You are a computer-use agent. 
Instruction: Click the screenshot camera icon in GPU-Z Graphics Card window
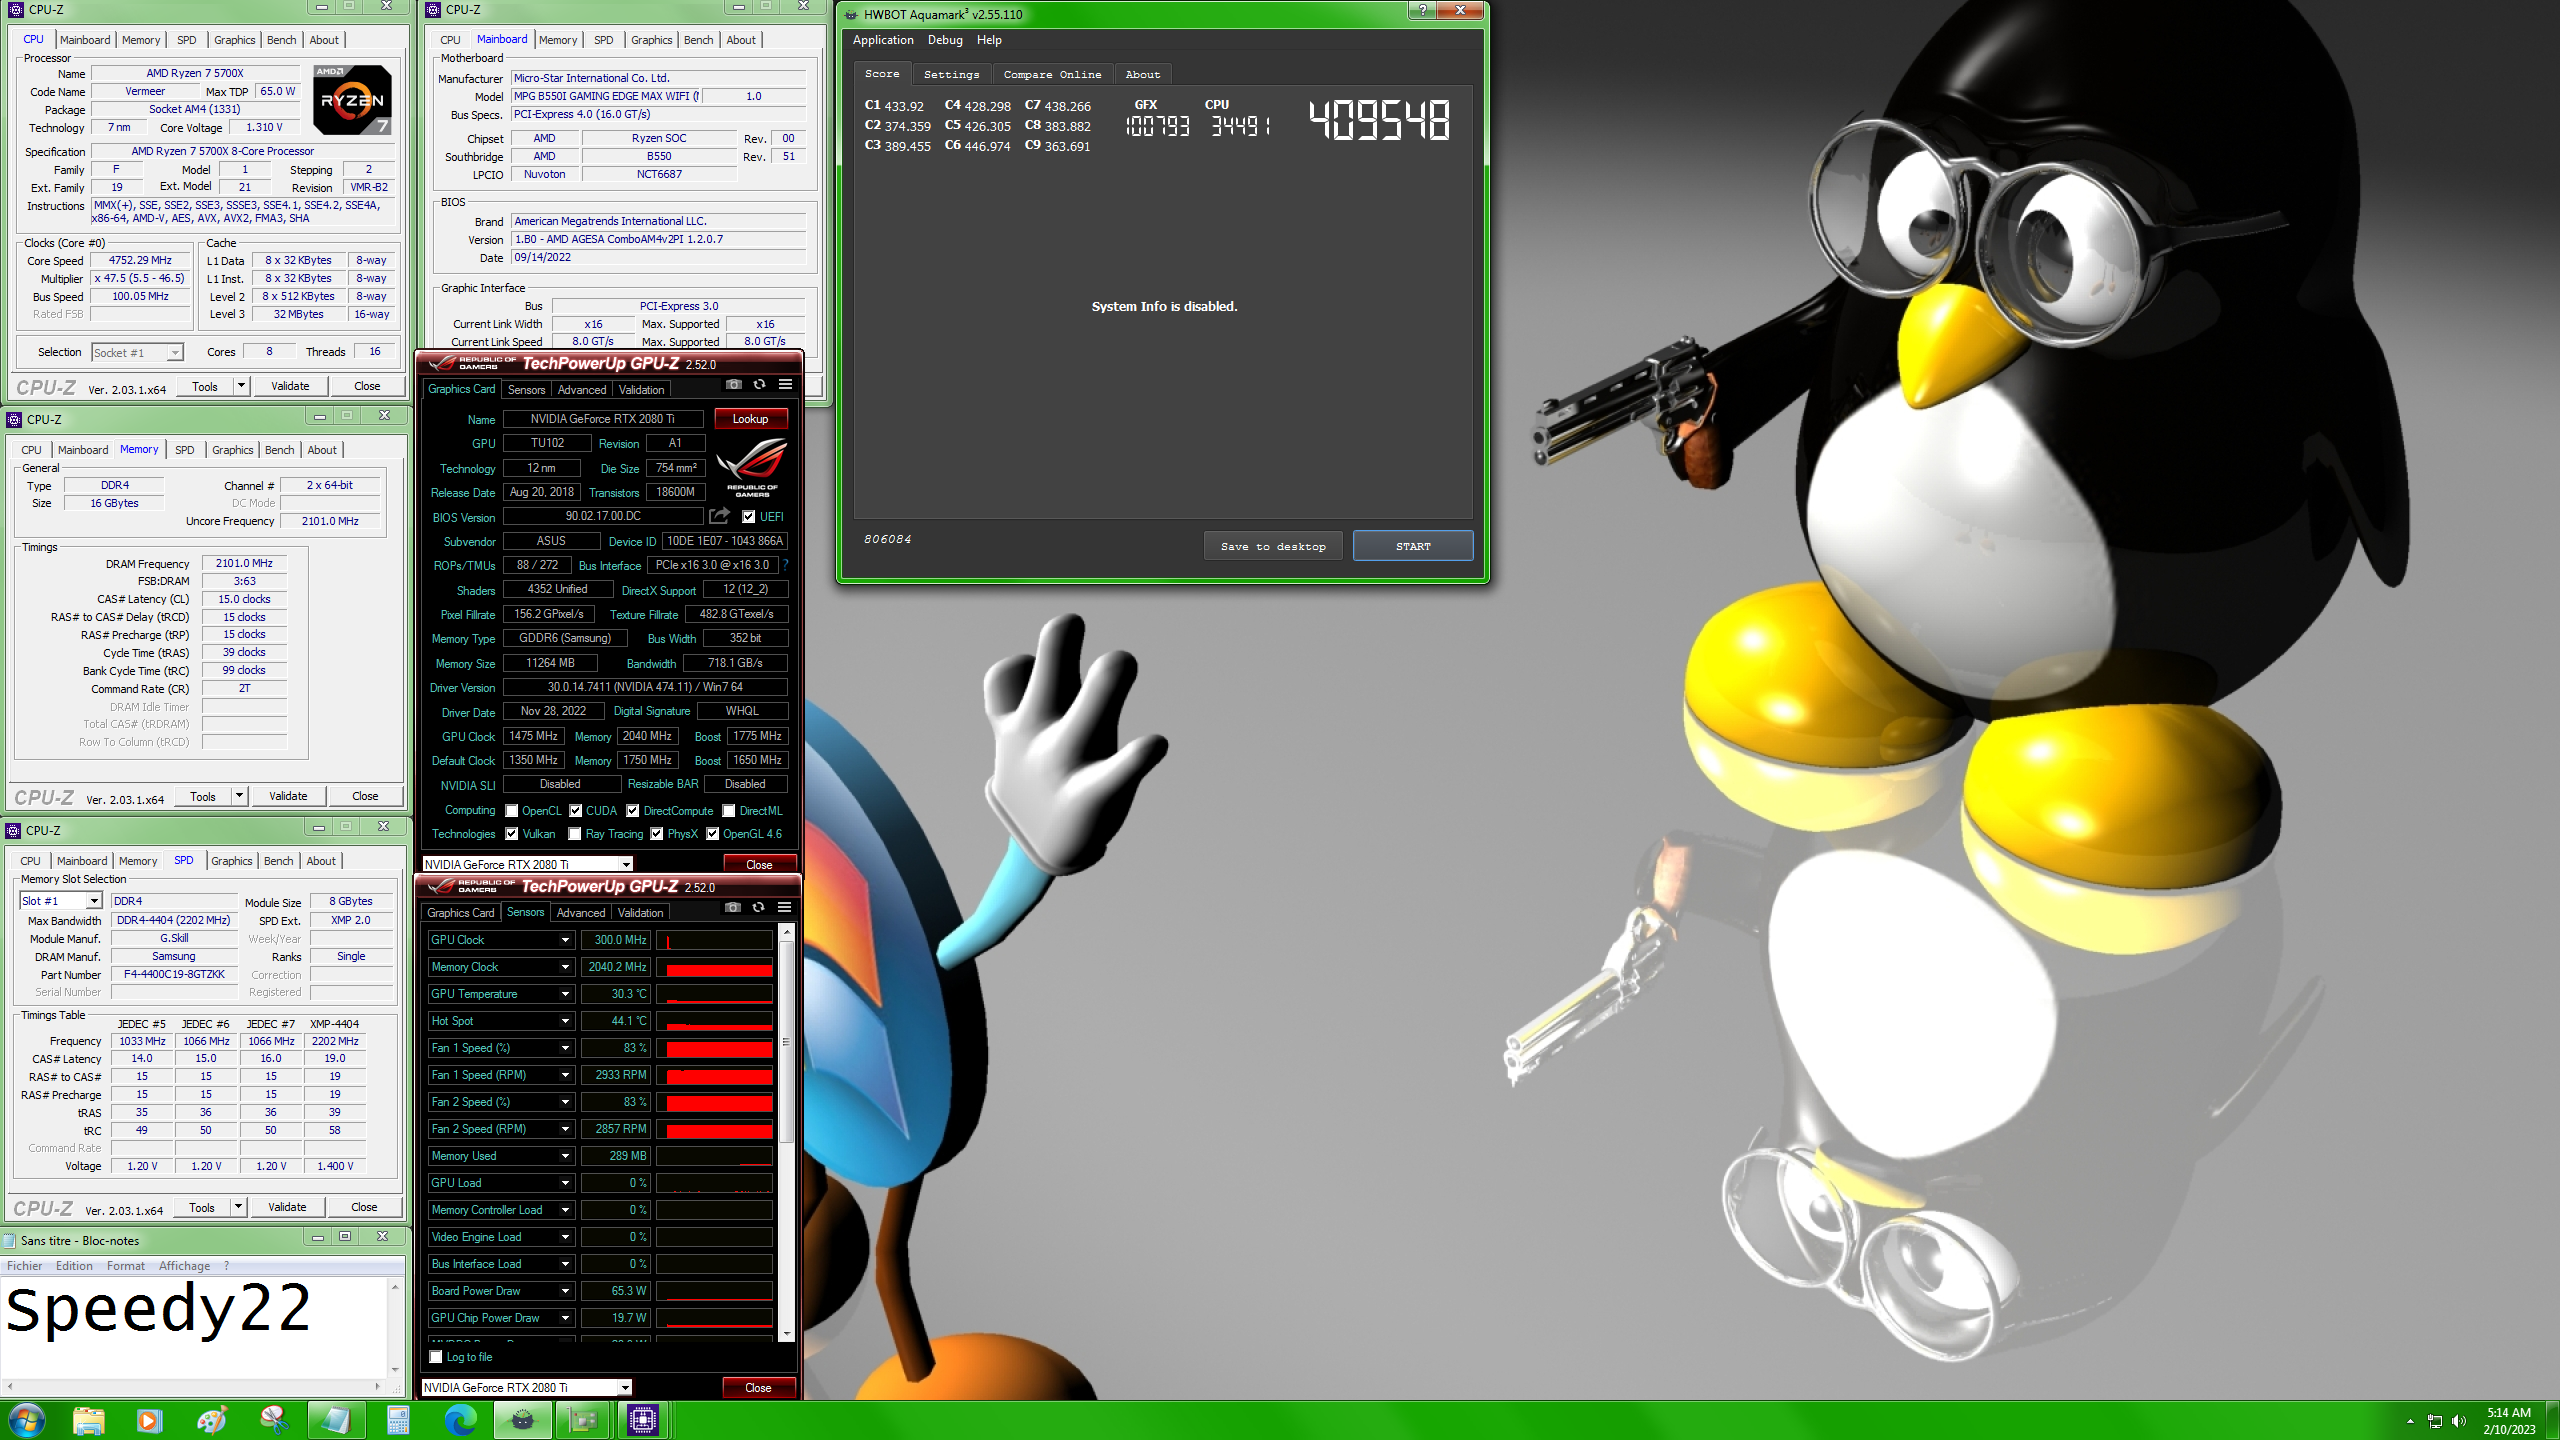733,385
